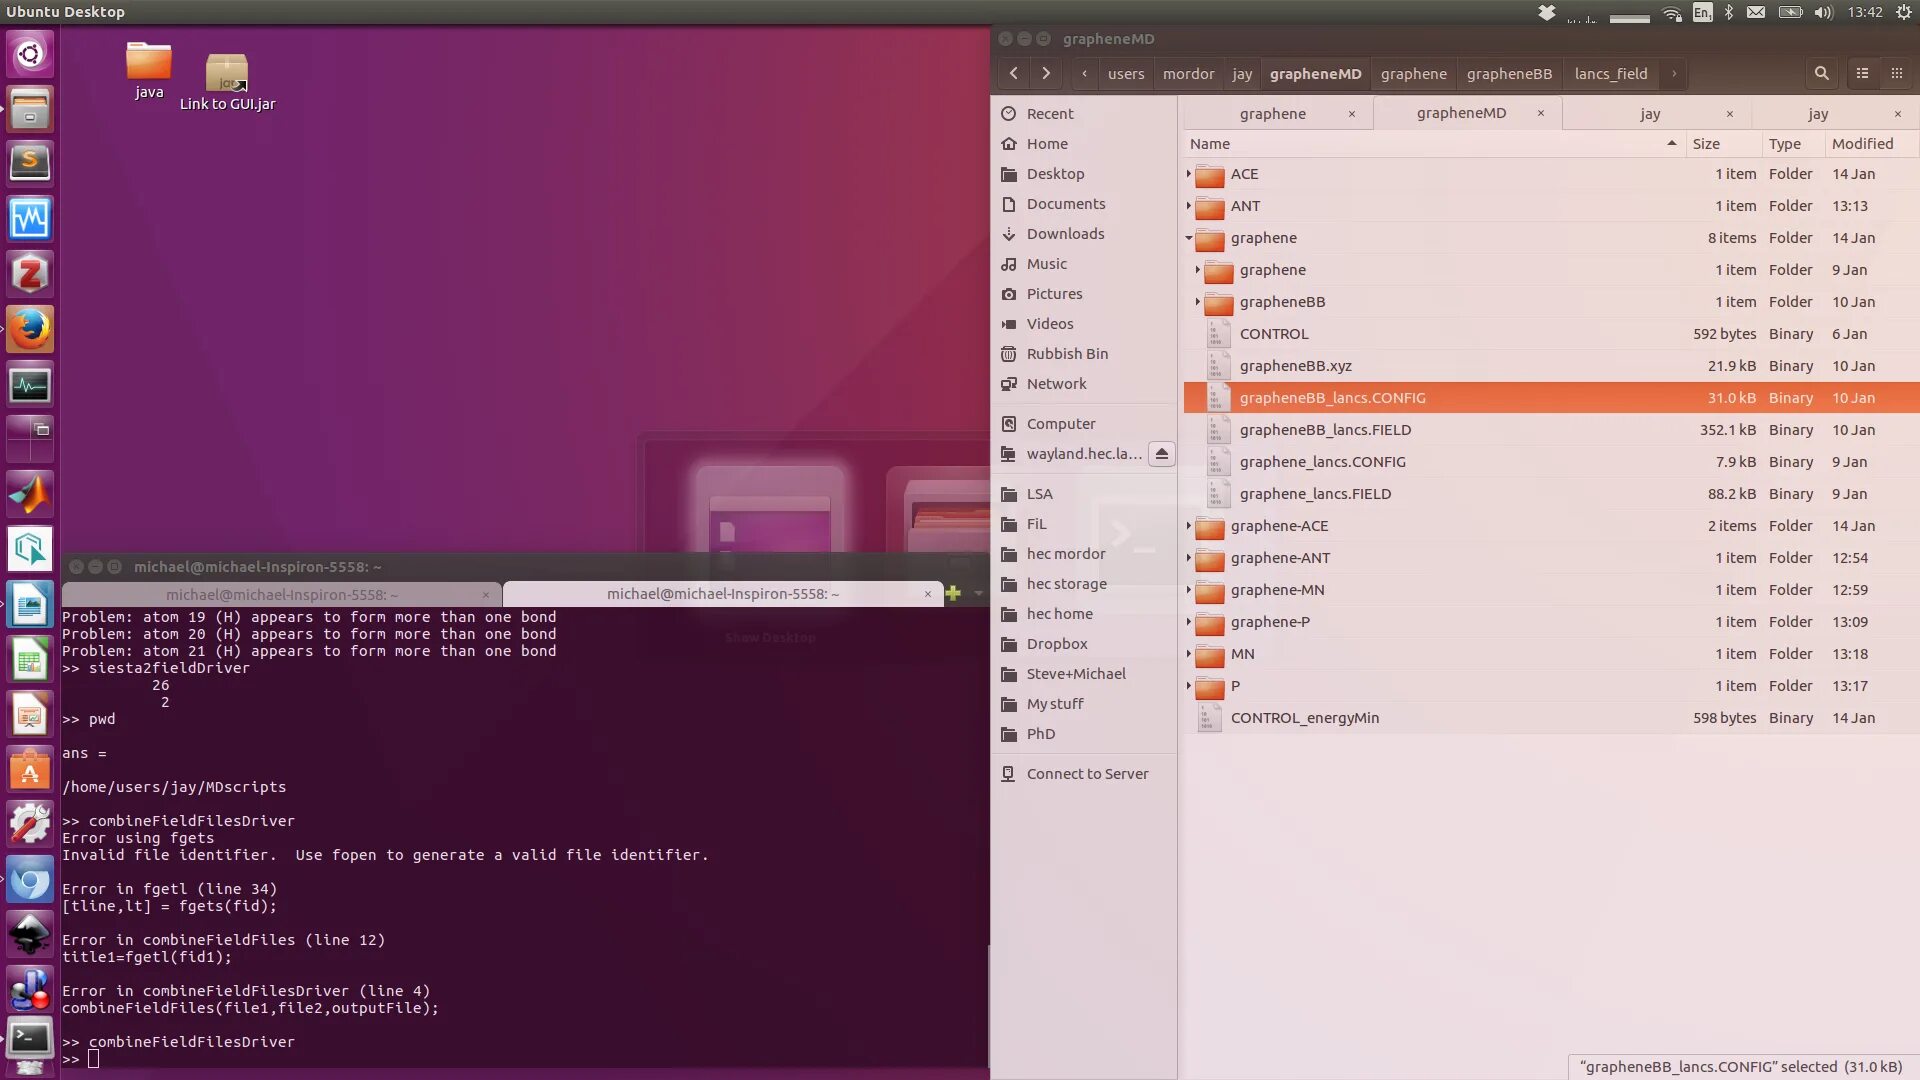Switch to the graphene file manager tab
The height and width of the screenshot is (1080, 1920).
click(1272, 114)
